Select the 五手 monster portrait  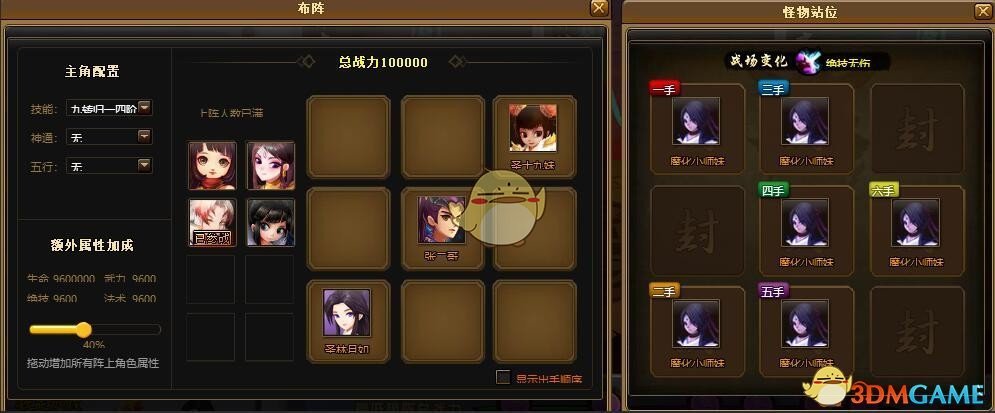[805, 324]
